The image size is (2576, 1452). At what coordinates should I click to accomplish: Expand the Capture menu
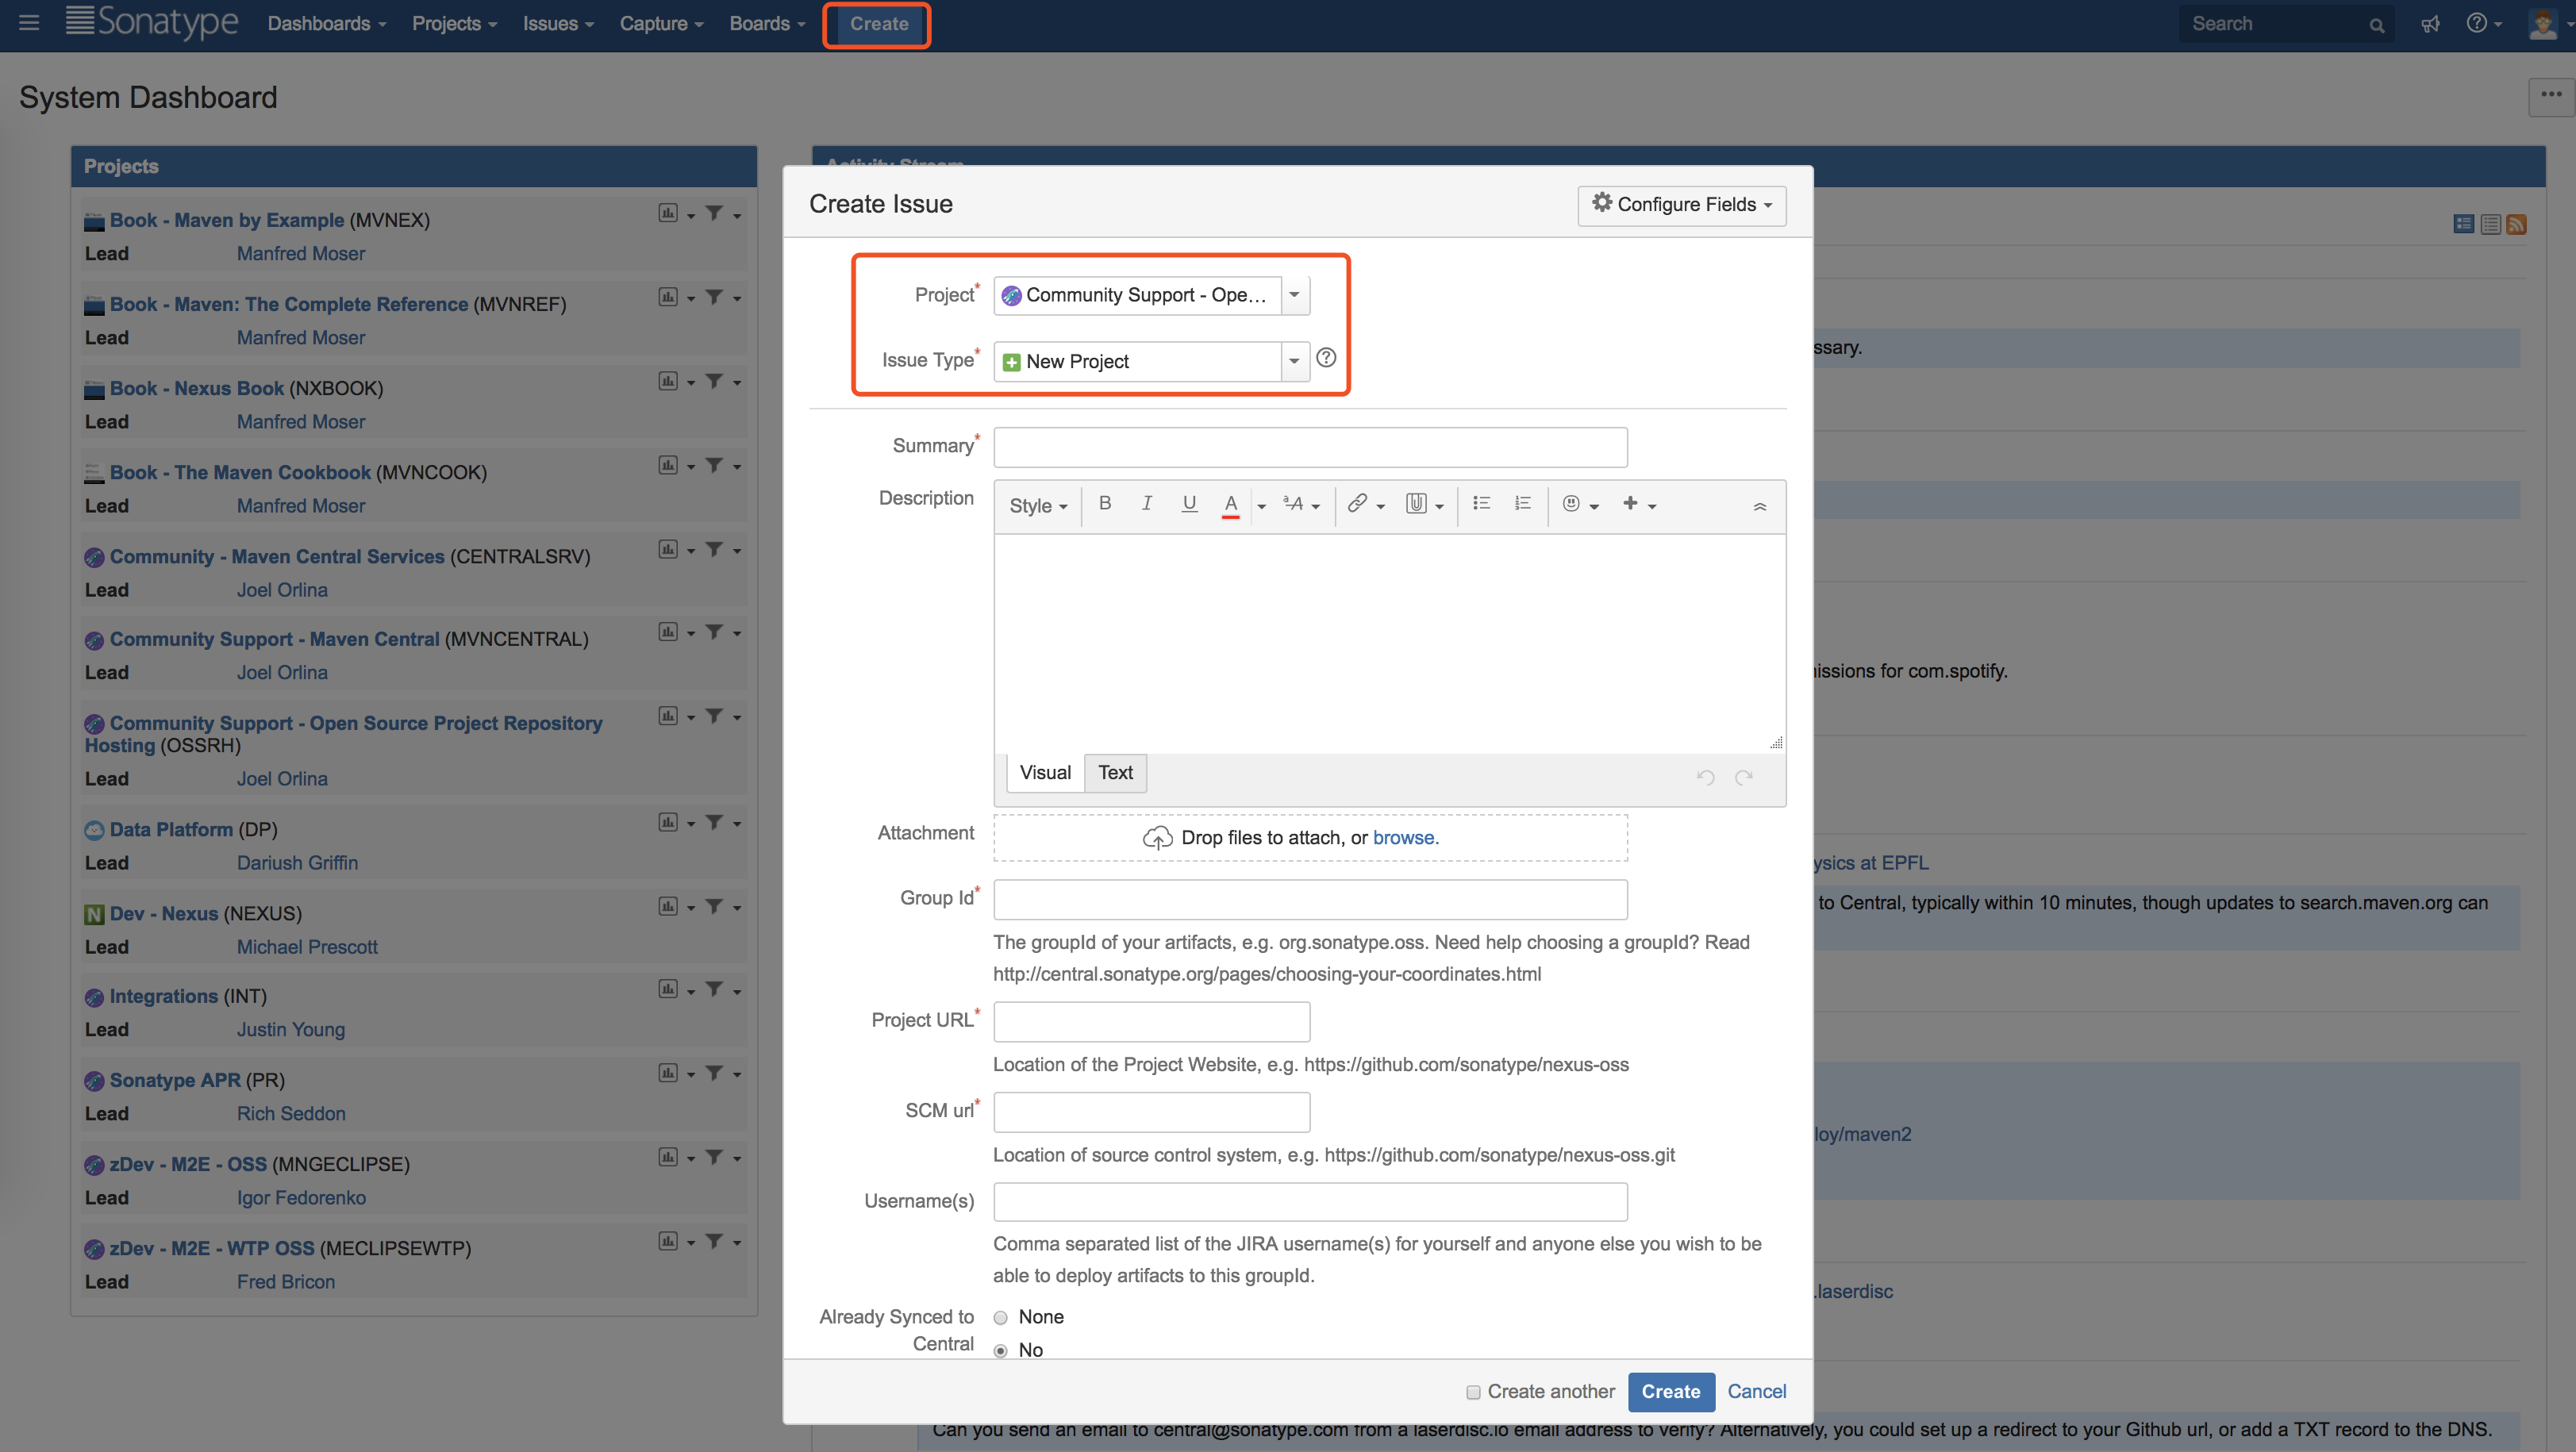point(661,23)
